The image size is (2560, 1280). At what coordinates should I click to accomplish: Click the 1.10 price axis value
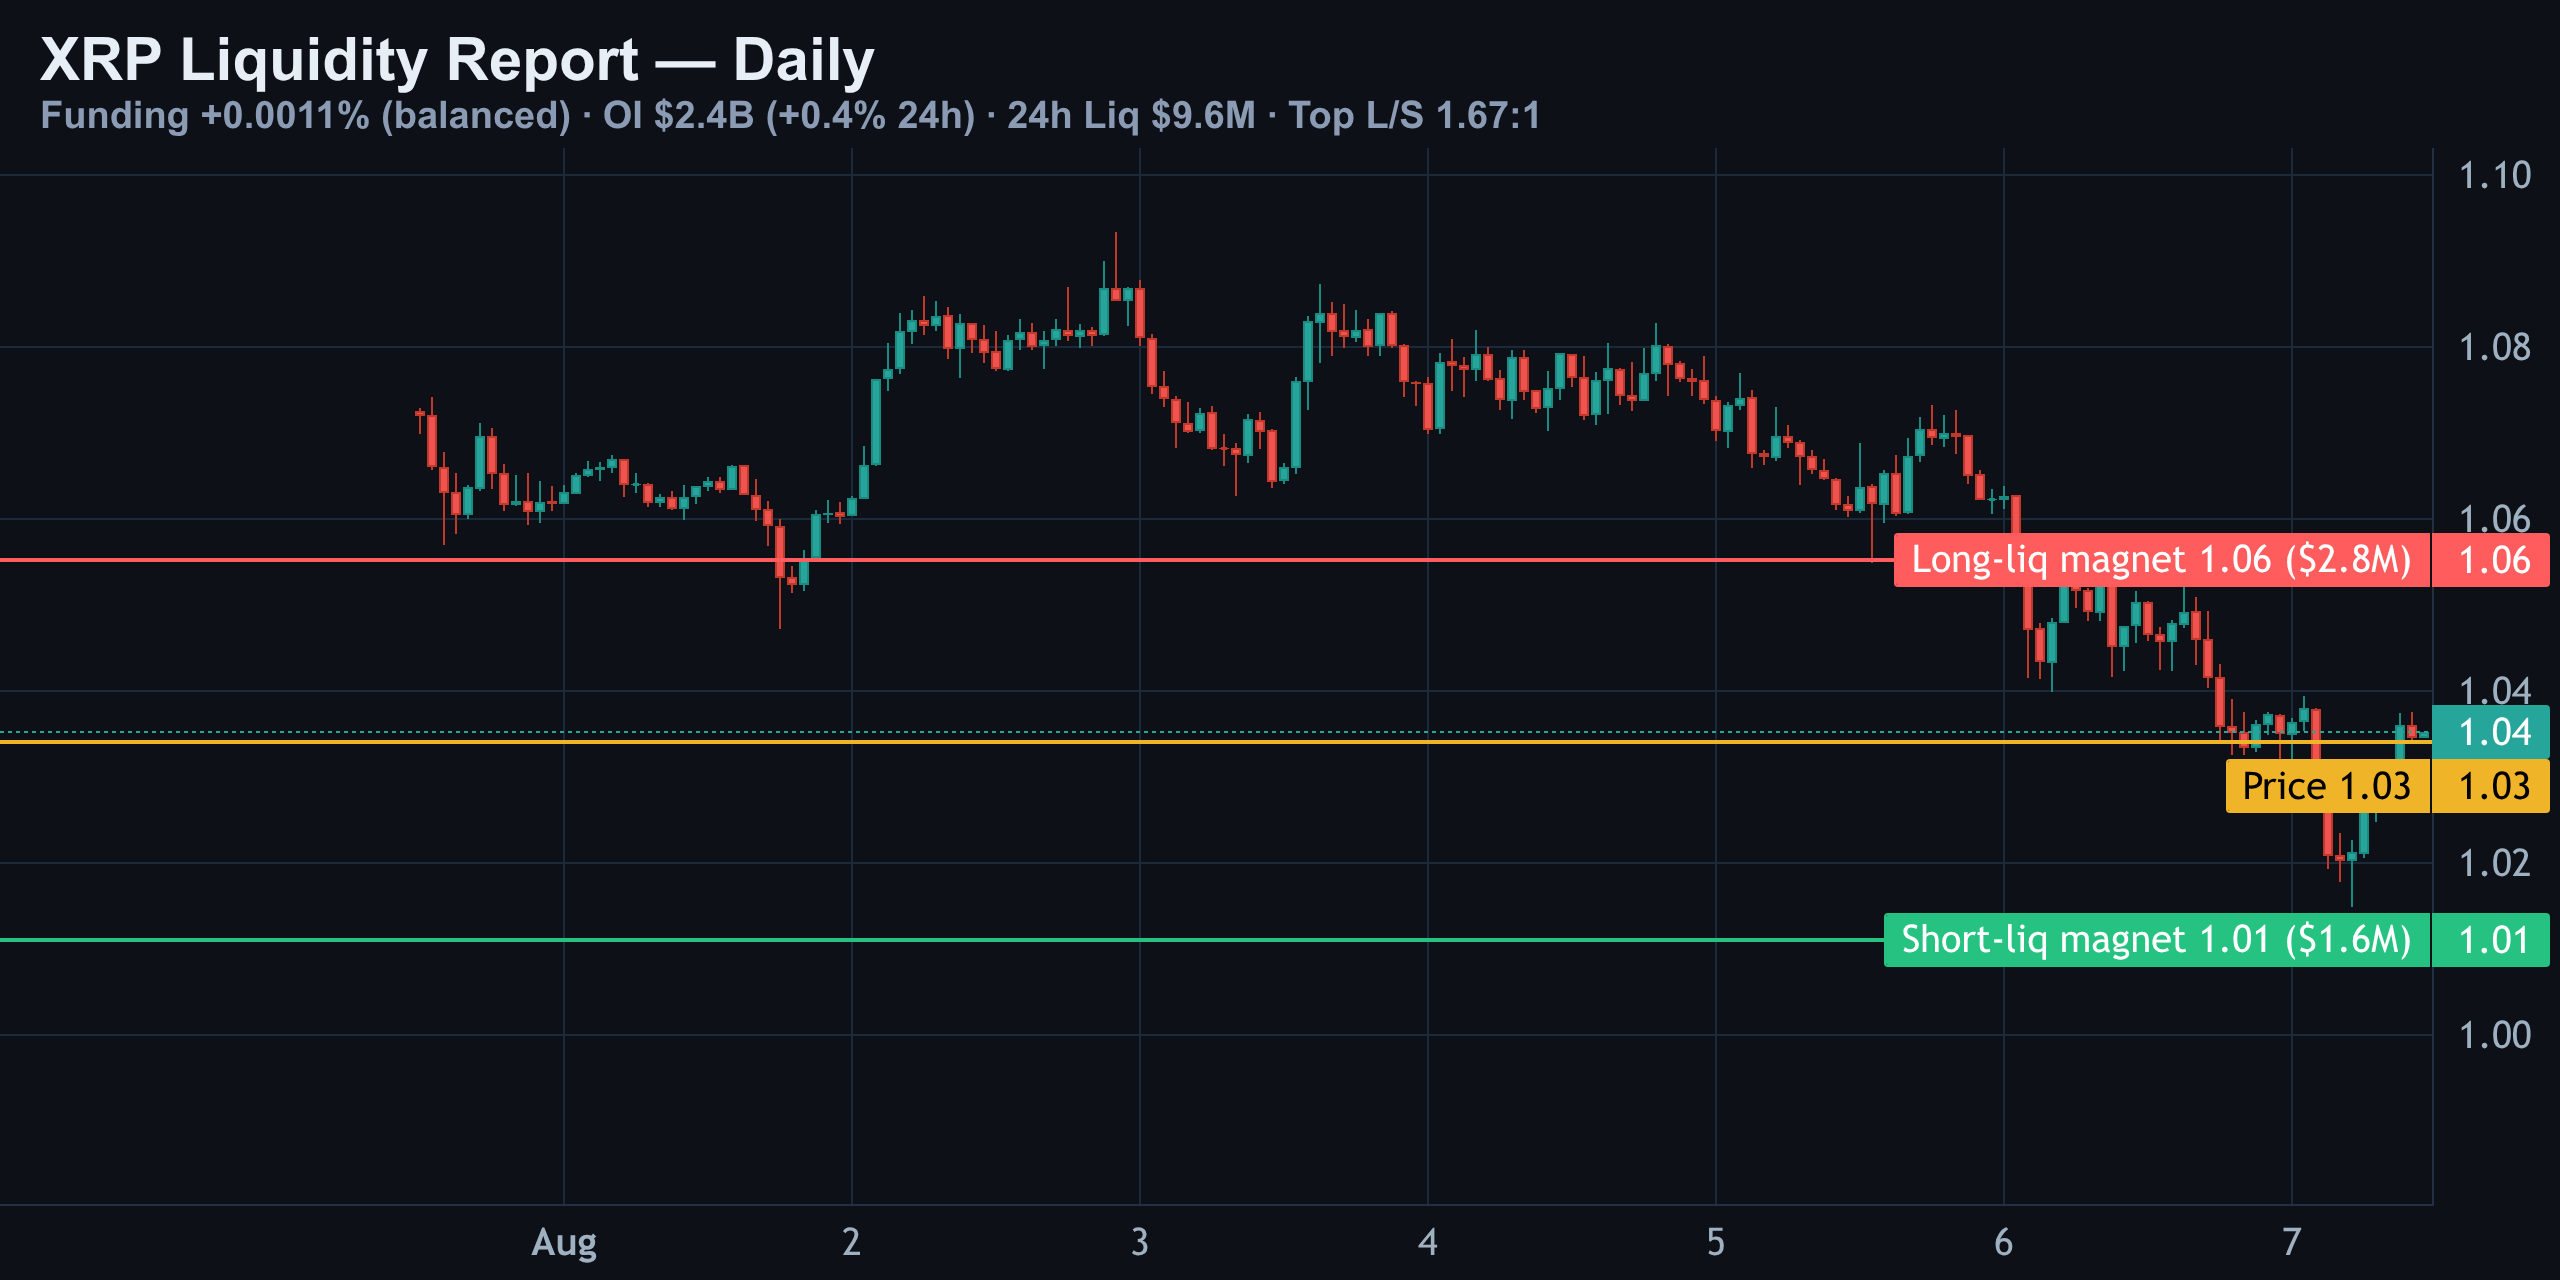click(2494, 176)
